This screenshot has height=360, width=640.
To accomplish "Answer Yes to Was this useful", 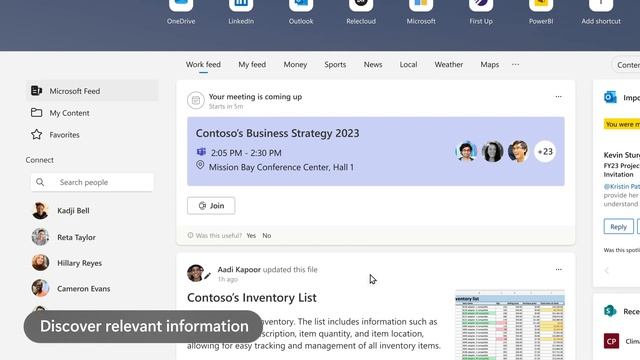I will pyautogui.click(x=251, y=236).
